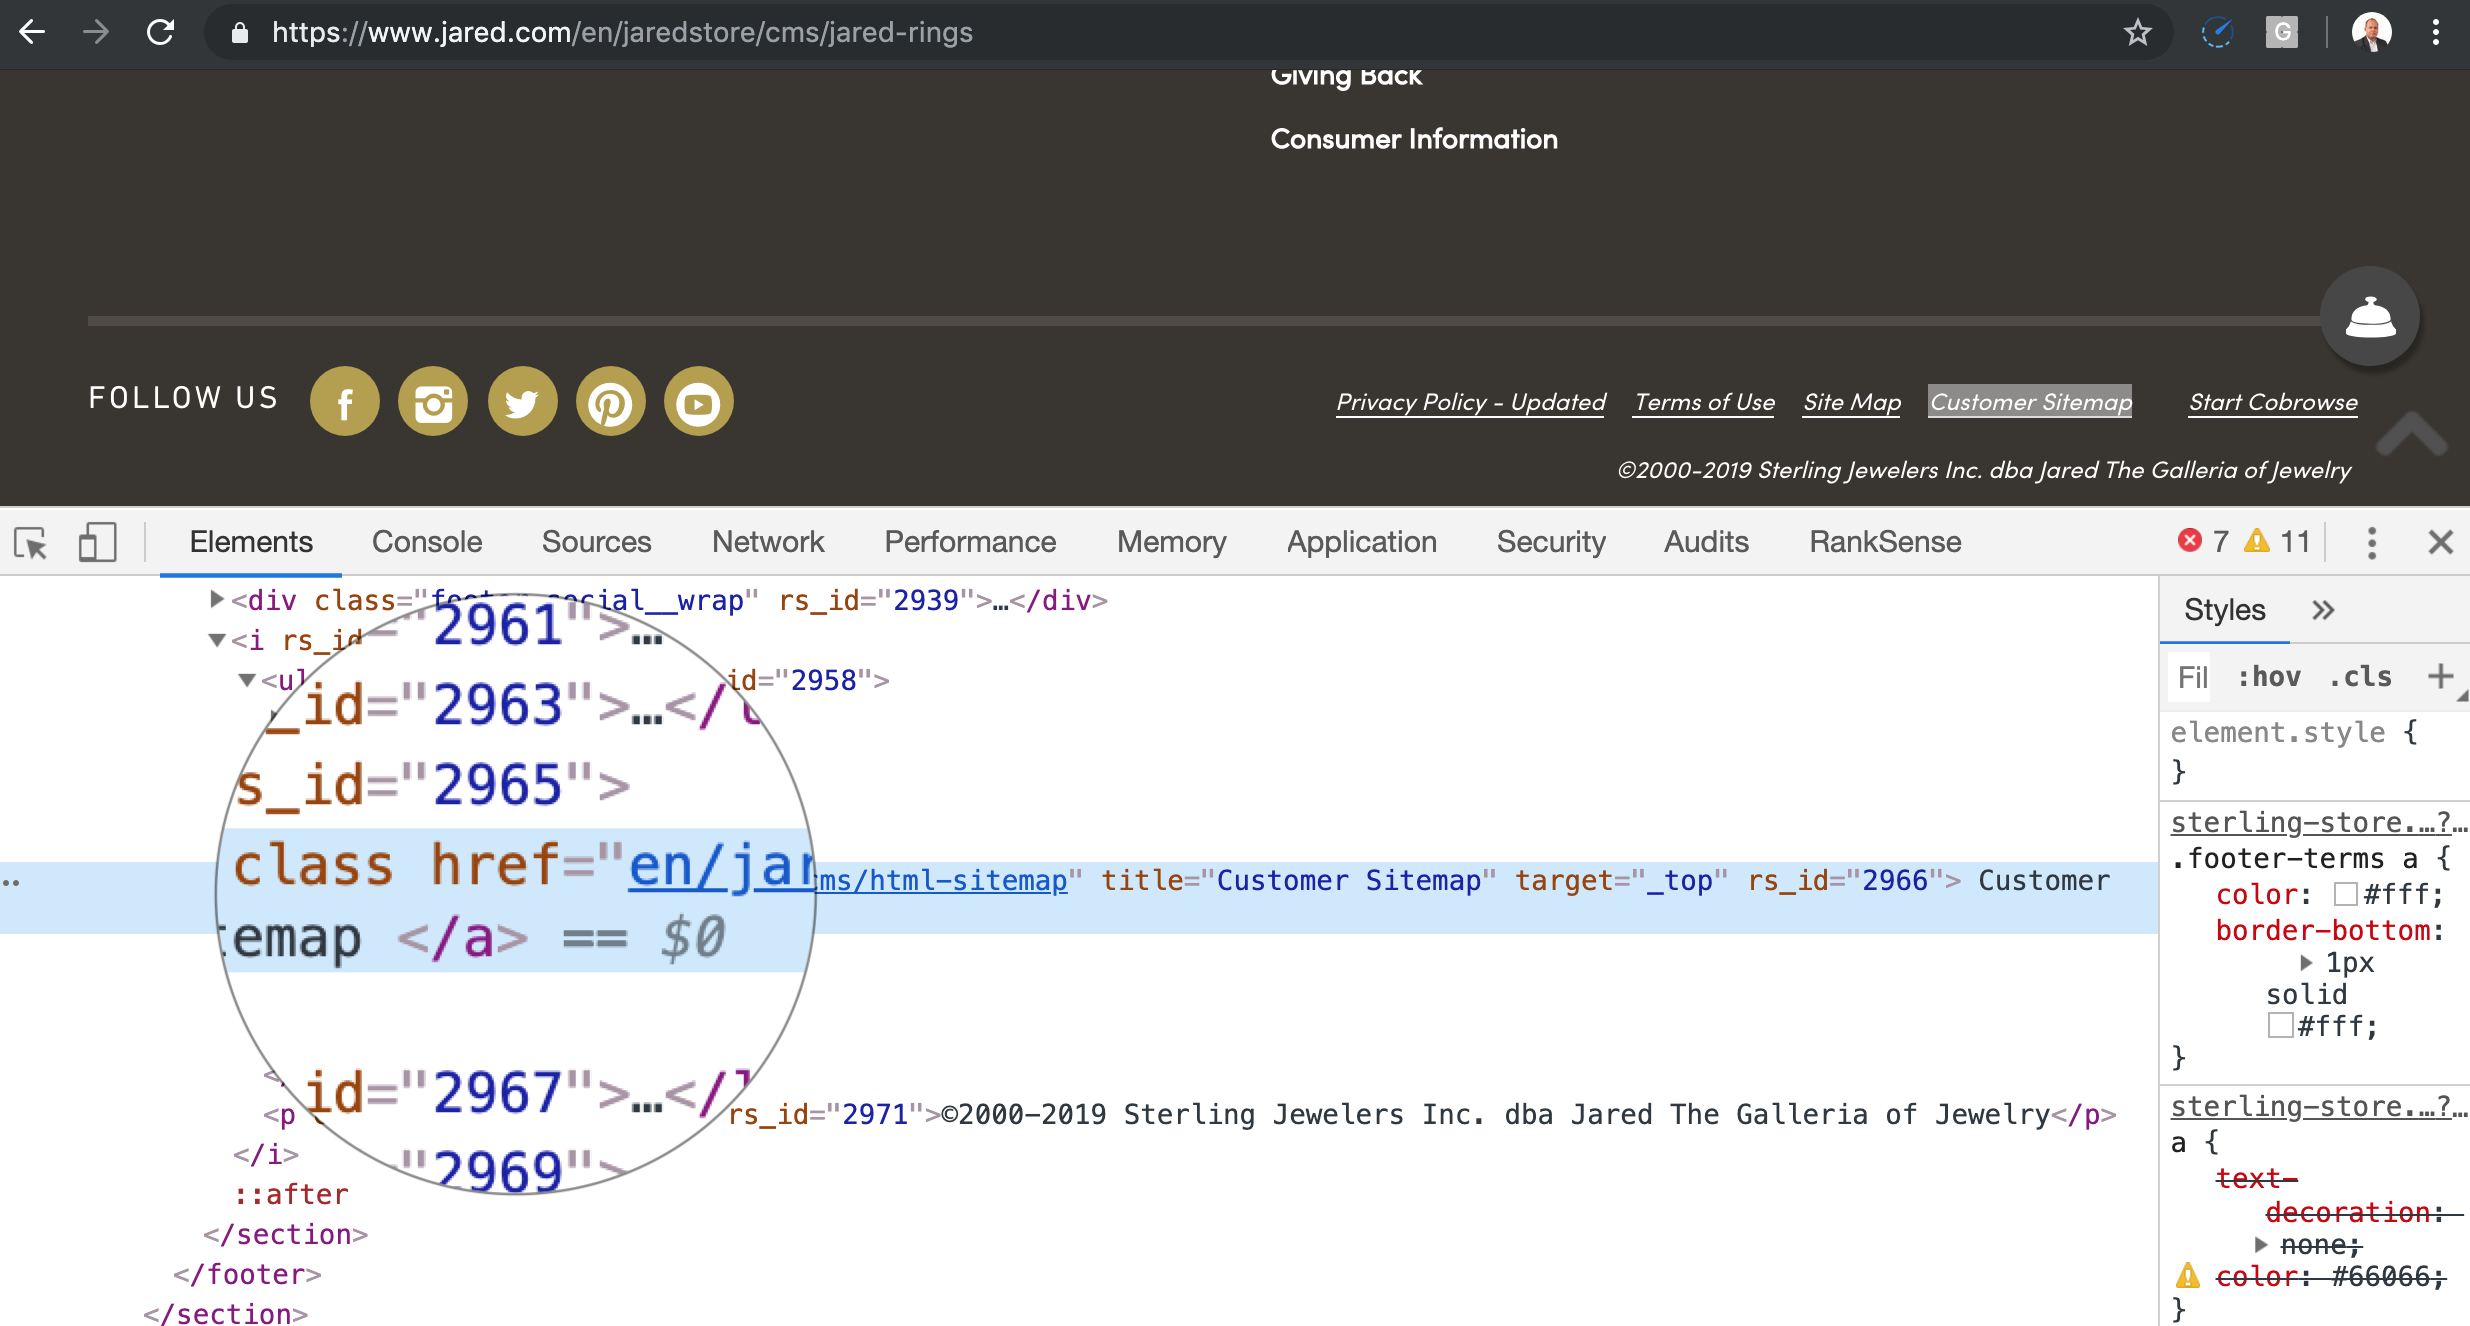Click the inspect element picker icon

point(31,543)
